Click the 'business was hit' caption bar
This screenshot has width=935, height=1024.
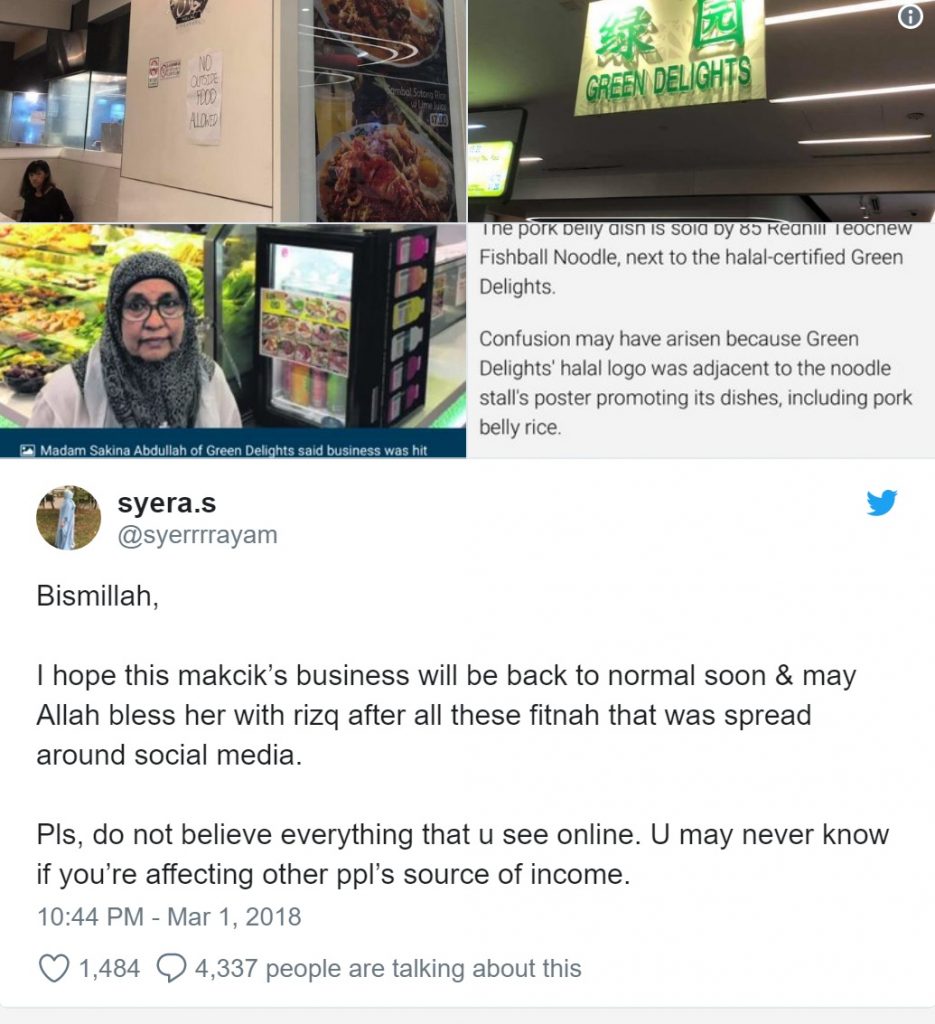coord(233,450)
